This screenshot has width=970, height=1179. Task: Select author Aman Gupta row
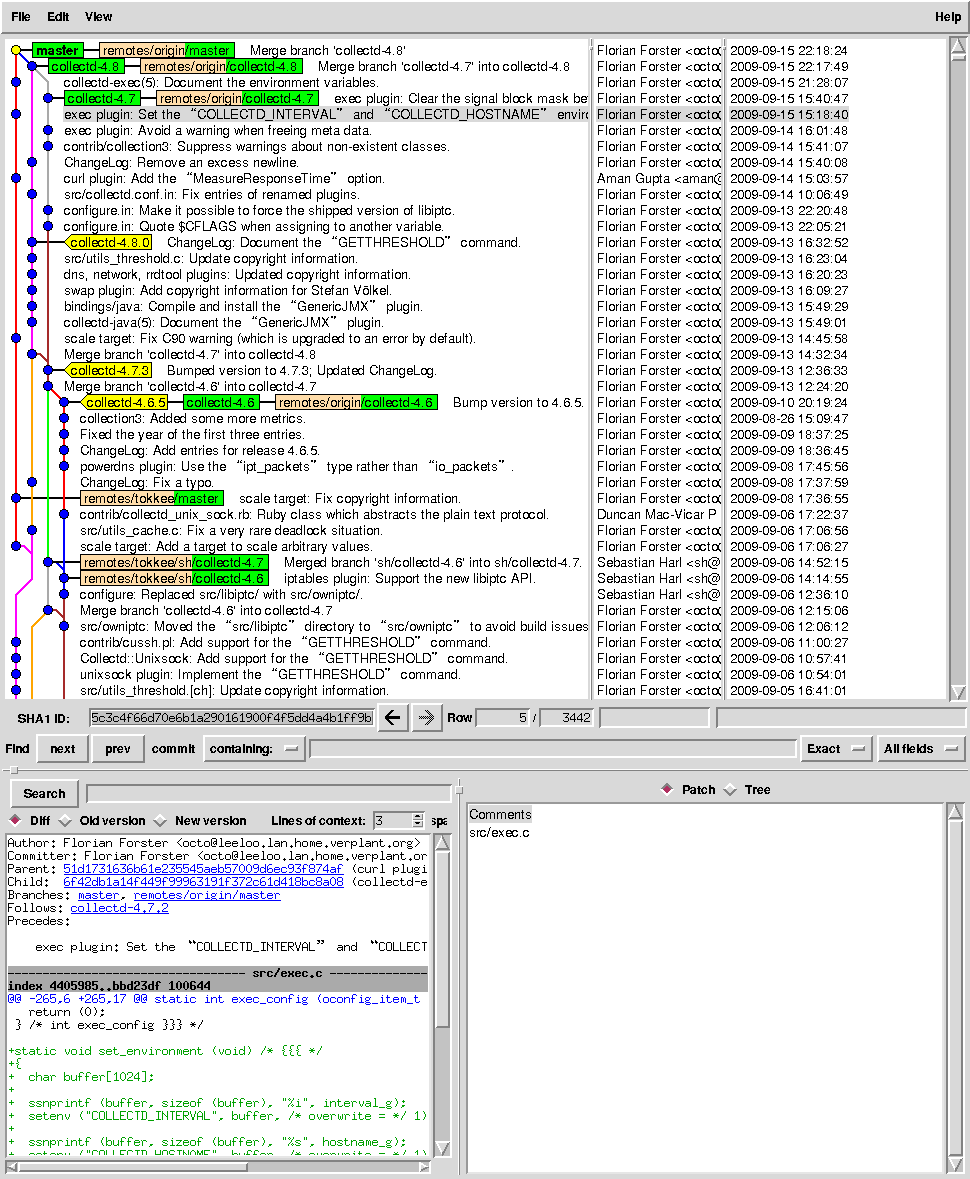pos(659,178)
